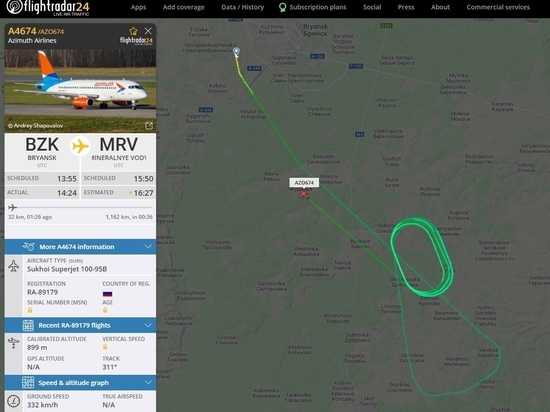Expand Recent RA-89179 flights section
This screenshot has height=412, width=550.
pos(80,325)
